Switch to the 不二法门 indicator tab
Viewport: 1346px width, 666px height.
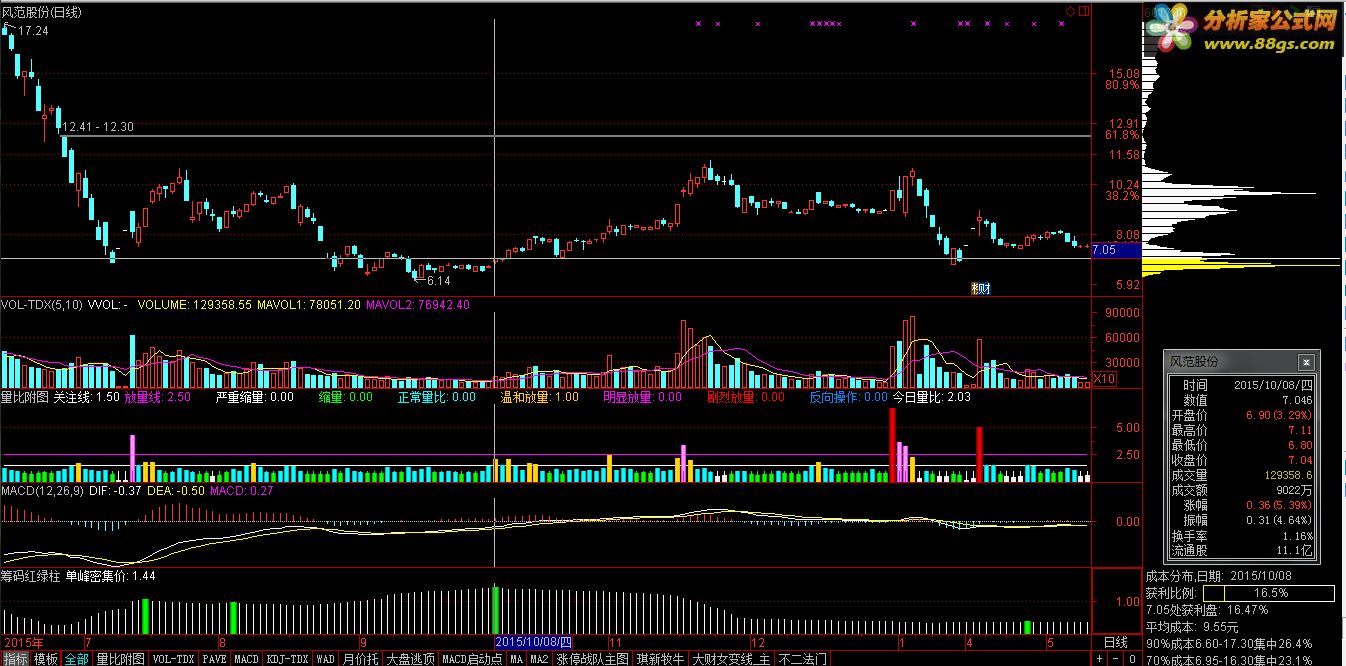802,659
